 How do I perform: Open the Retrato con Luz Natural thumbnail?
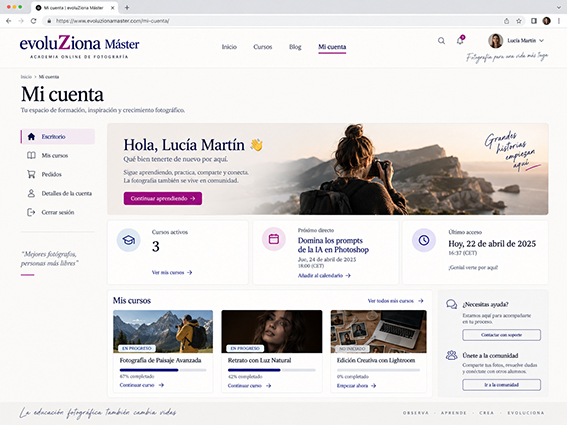click(272, 331)
